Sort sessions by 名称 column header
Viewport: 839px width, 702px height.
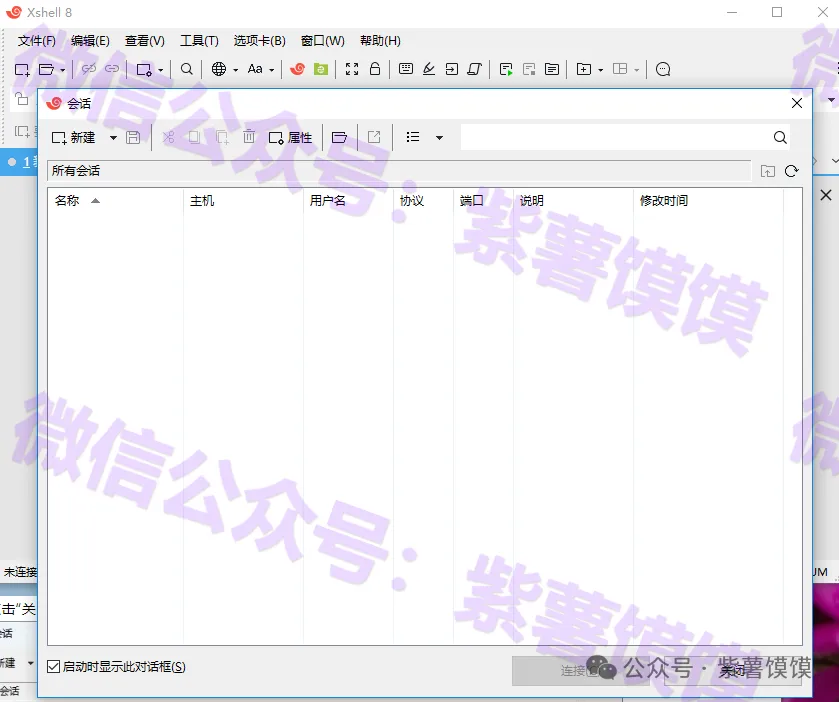[68, 201]
